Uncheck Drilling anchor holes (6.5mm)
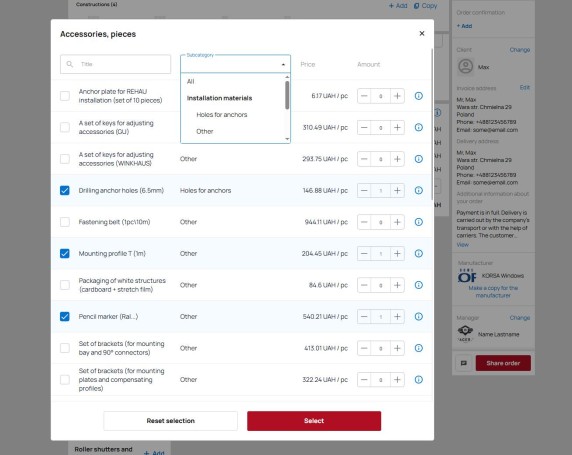 pos(65,190)
